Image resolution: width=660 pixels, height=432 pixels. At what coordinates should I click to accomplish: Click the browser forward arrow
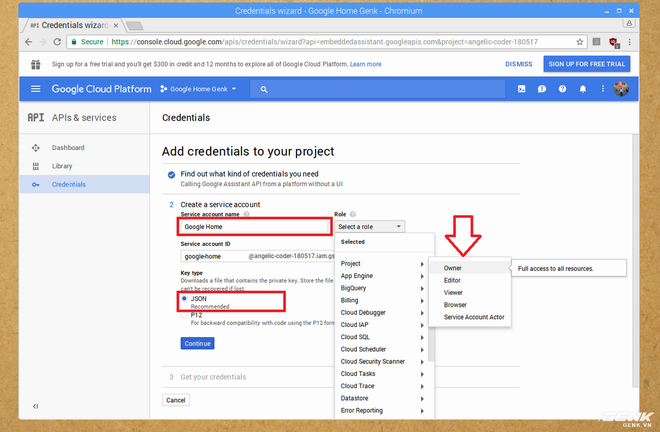coord(43,42)
